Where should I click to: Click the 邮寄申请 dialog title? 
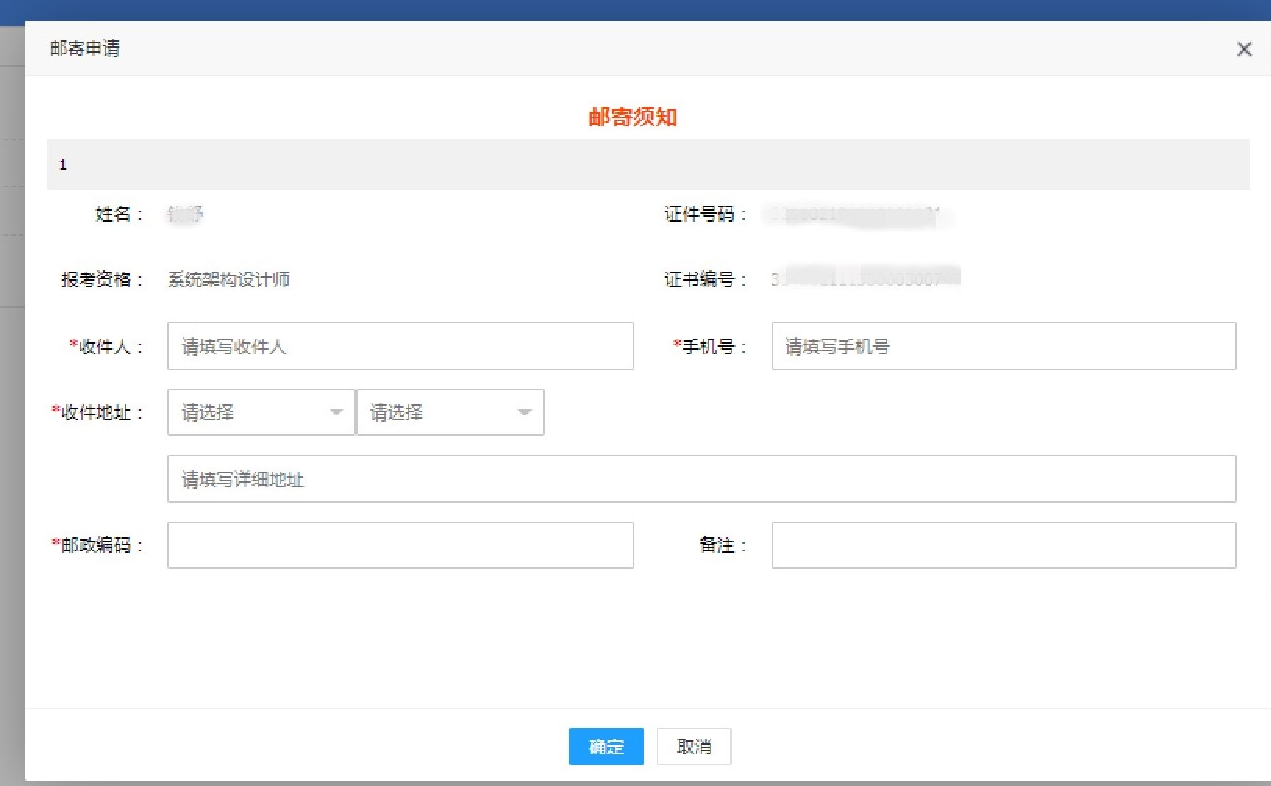click(85, 48)
